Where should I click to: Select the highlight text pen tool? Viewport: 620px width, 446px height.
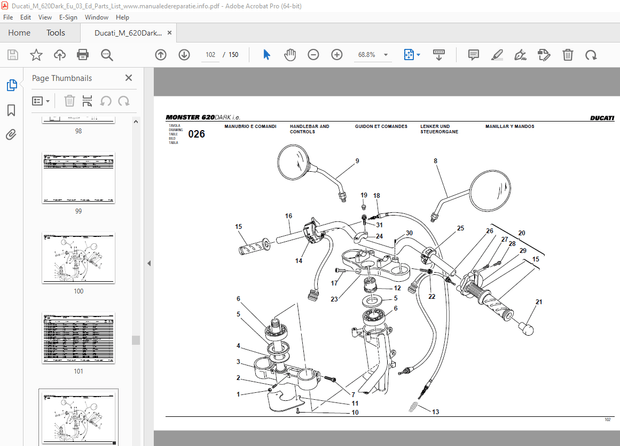tap(497, 55)
